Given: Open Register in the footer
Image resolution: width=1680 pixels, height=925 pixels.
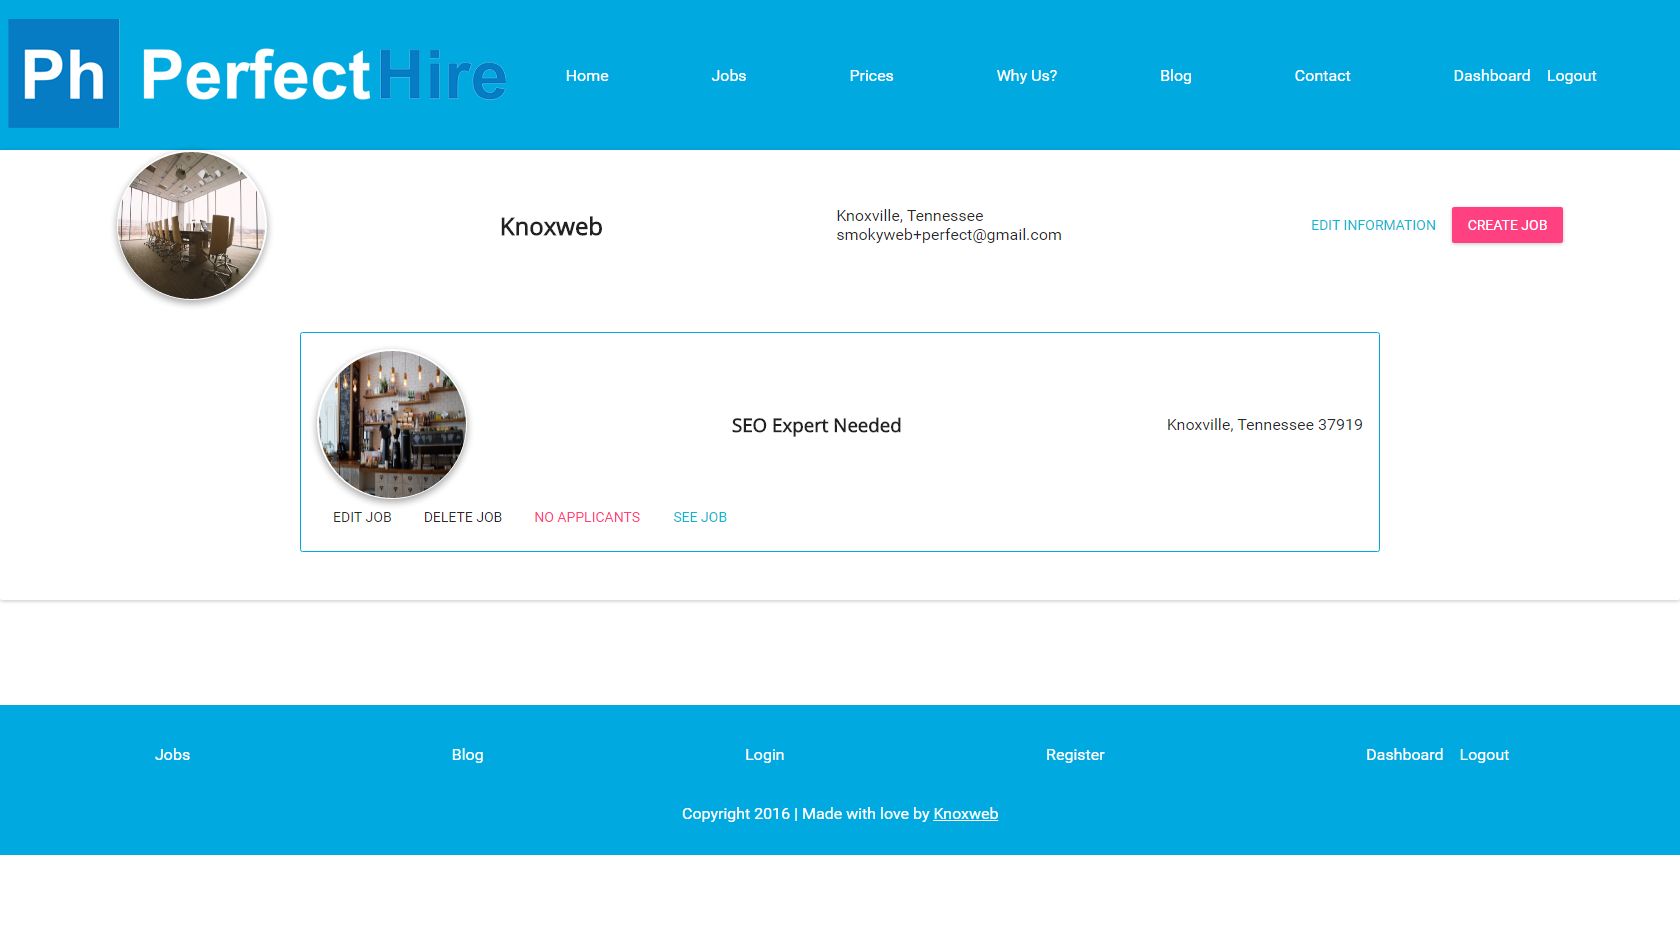Looking at the screenshot, I should click(1075, 755).
